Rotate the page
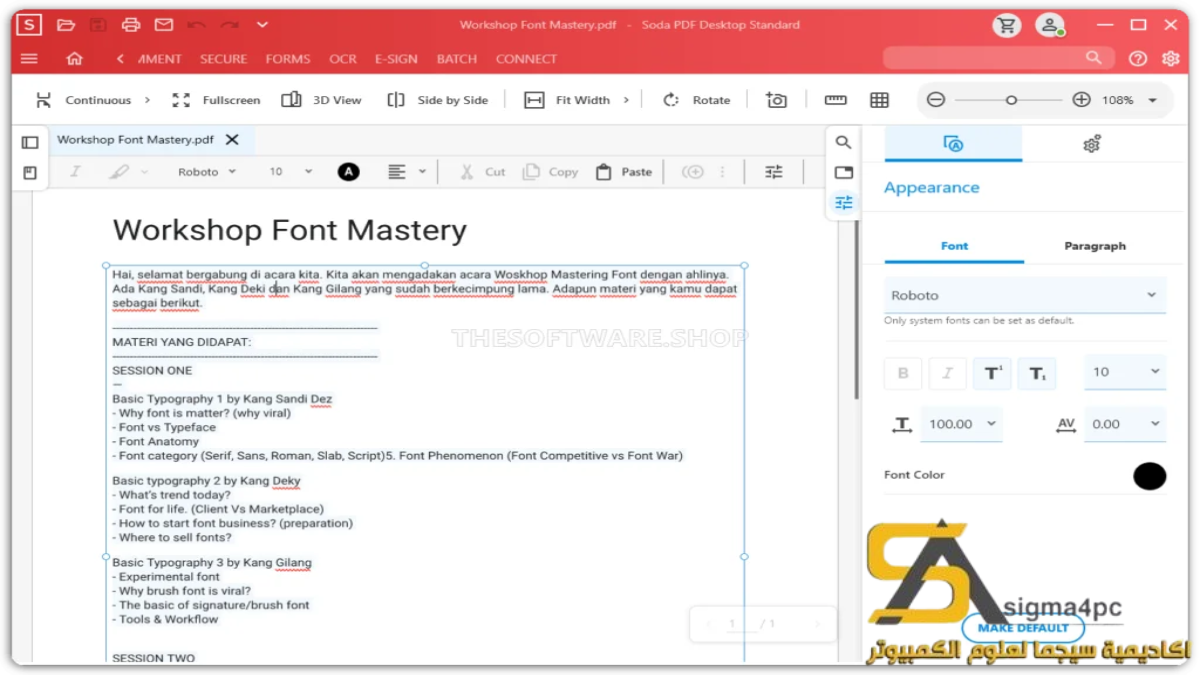The image size is (1200, 675). (x=696, y=100)
